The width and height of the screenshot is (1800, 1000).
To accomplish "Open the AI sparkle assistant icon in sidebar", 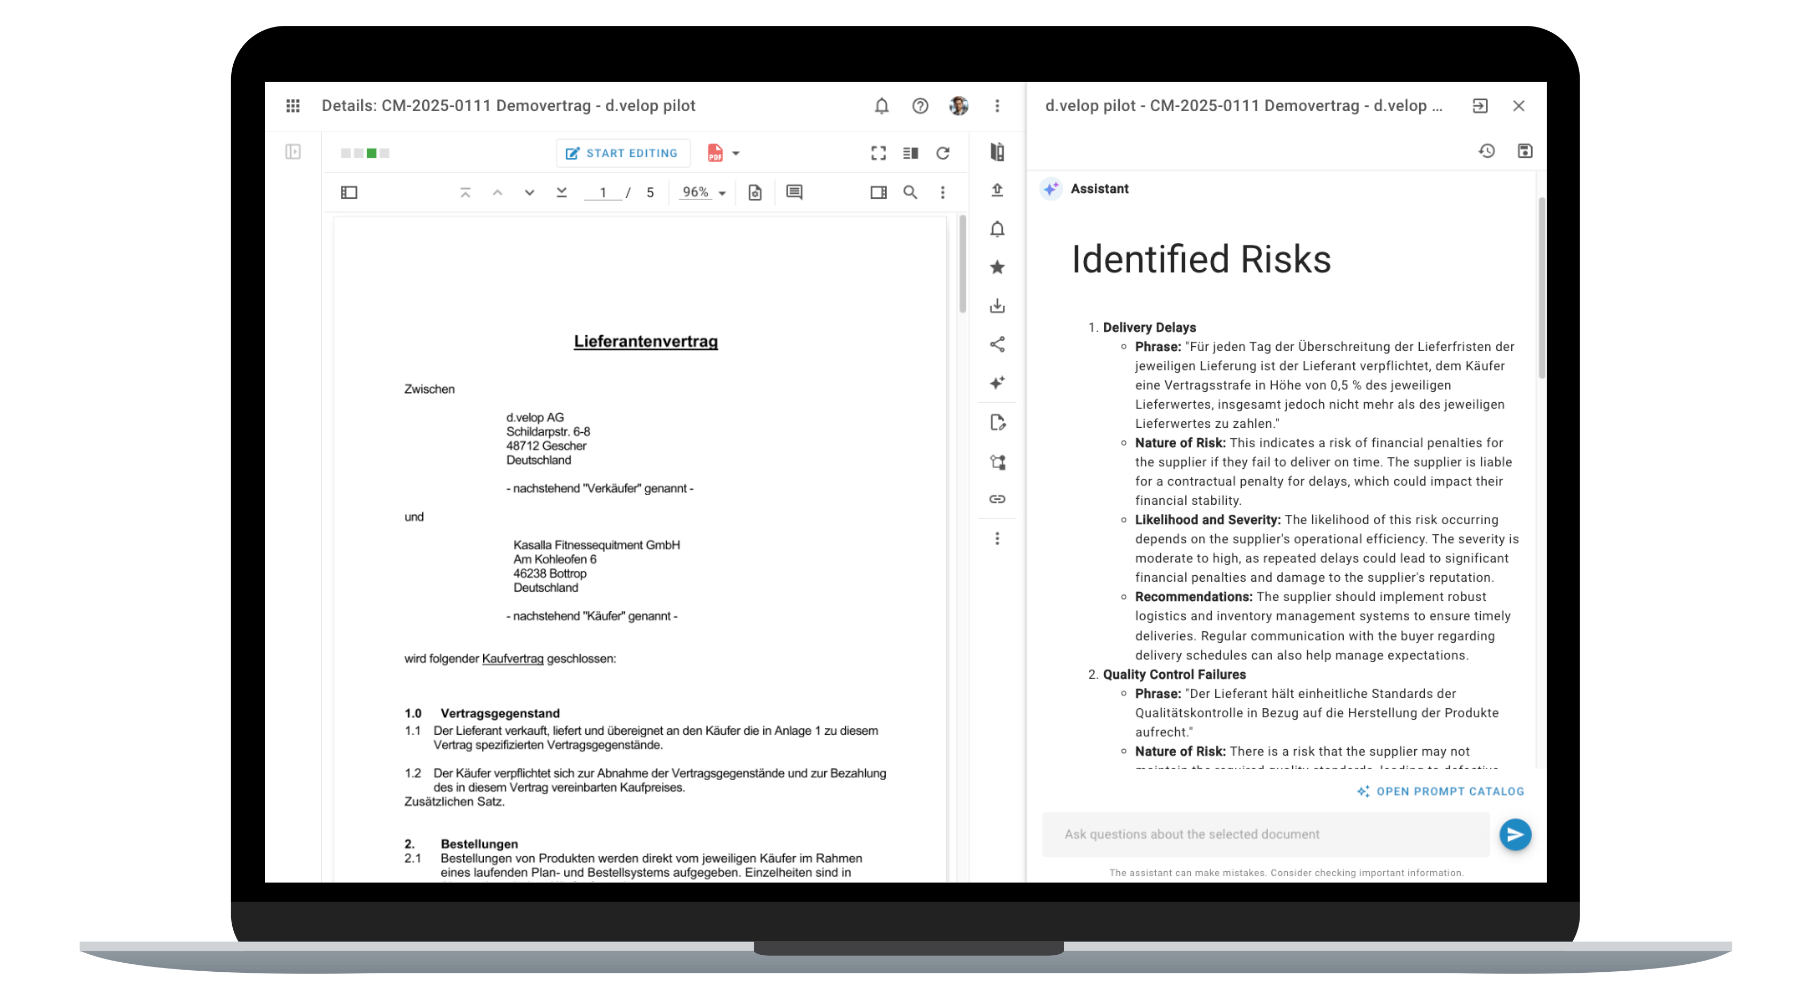I will point(997,383).
